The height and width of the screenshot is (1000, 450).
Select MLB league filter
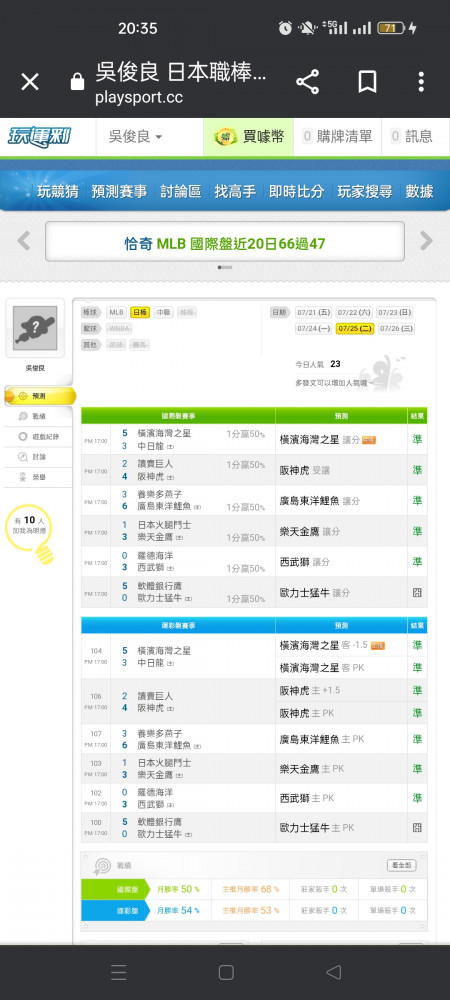pyautogui.click(x=115, y=312)
